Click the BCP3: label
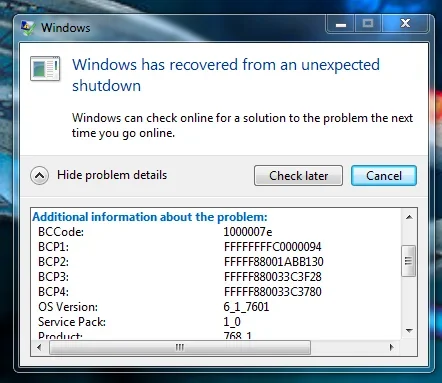This screenshot has height=383, width=442. (x=53, y=277)
